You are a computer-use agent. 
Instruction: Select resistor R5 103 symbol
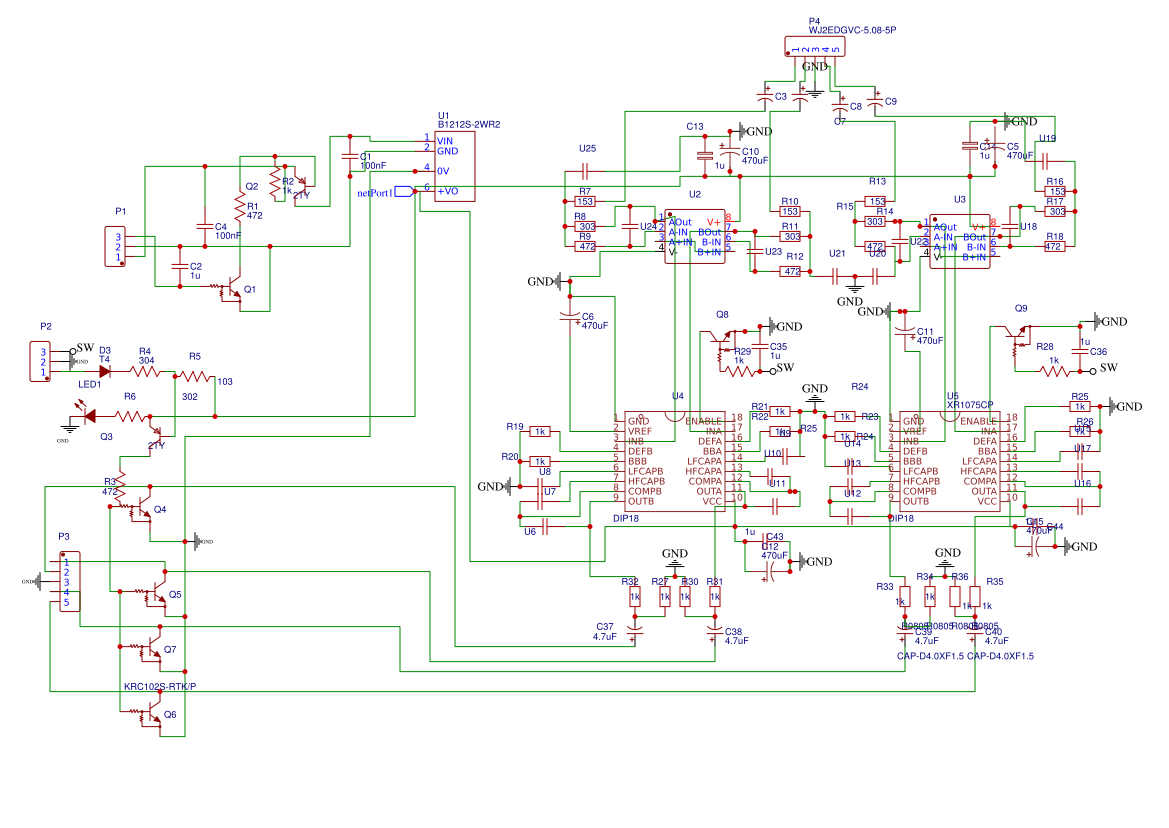tap(195, 376)
